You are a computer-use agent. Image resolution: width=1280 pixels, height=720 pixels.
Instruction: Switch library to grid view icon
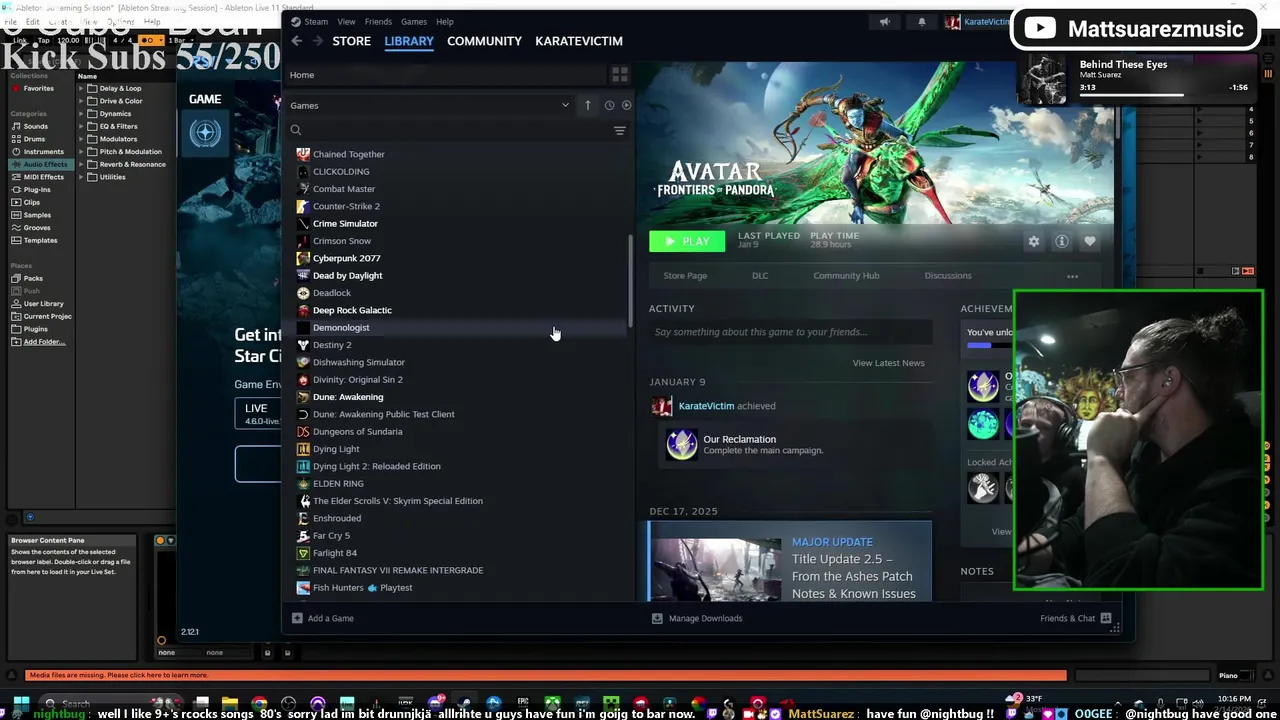pyautogui.click(x=620, y=75)
